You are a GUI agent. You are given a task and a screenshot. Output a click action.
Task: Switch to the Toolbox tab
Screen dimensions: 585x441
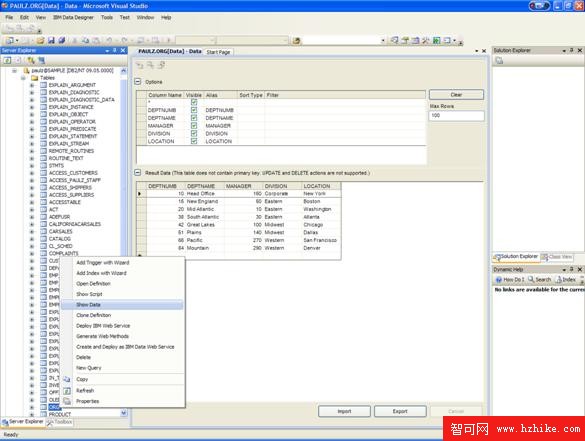(60, 422)
